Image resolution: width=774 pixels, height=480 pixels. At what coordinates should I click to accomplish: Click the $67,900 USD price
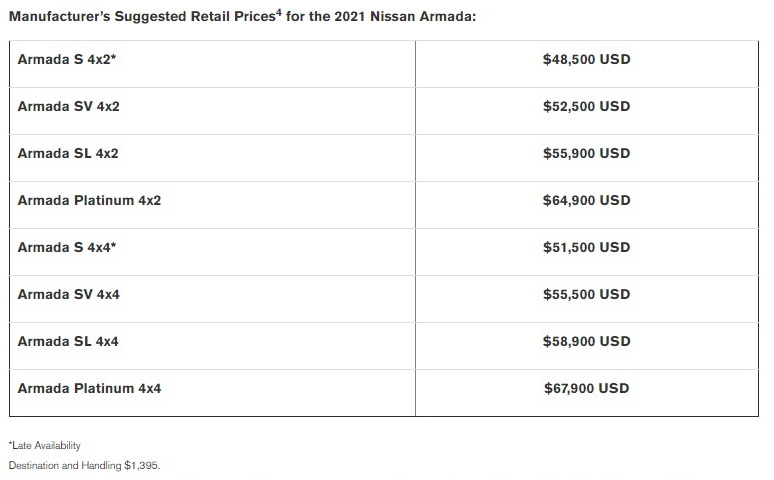click(x=586, y=388)
